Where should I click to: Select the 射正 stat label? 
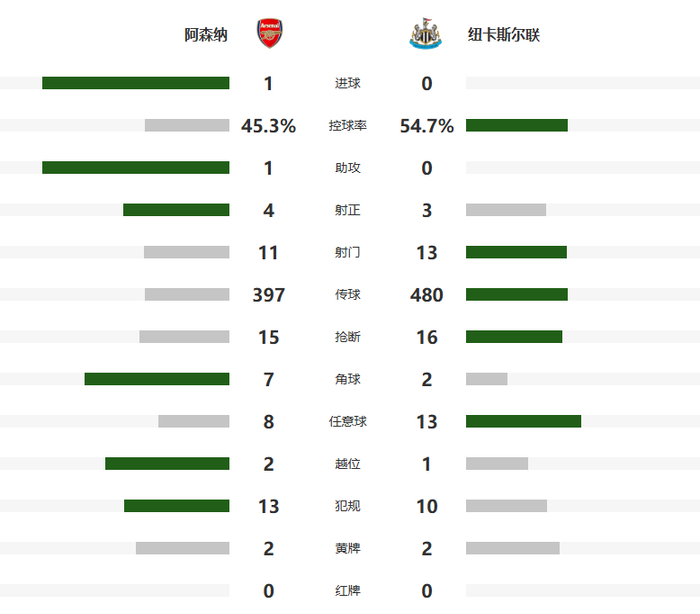tap(348, 210)
